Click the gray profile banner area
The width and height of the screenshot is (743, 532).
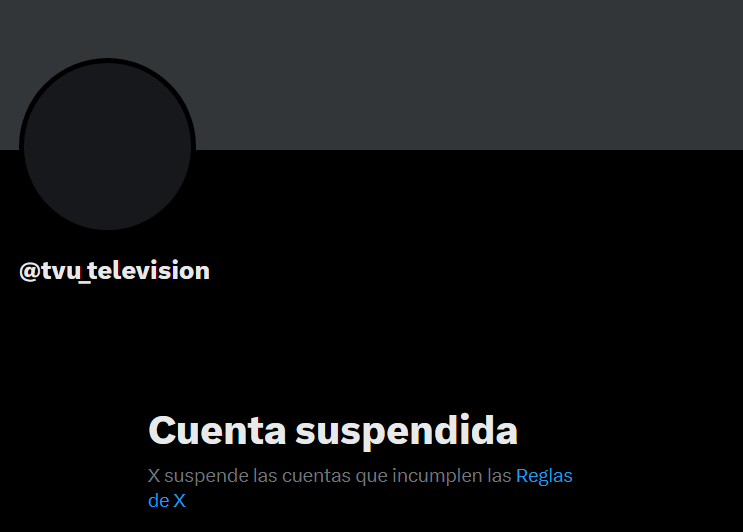coord(372,75)
